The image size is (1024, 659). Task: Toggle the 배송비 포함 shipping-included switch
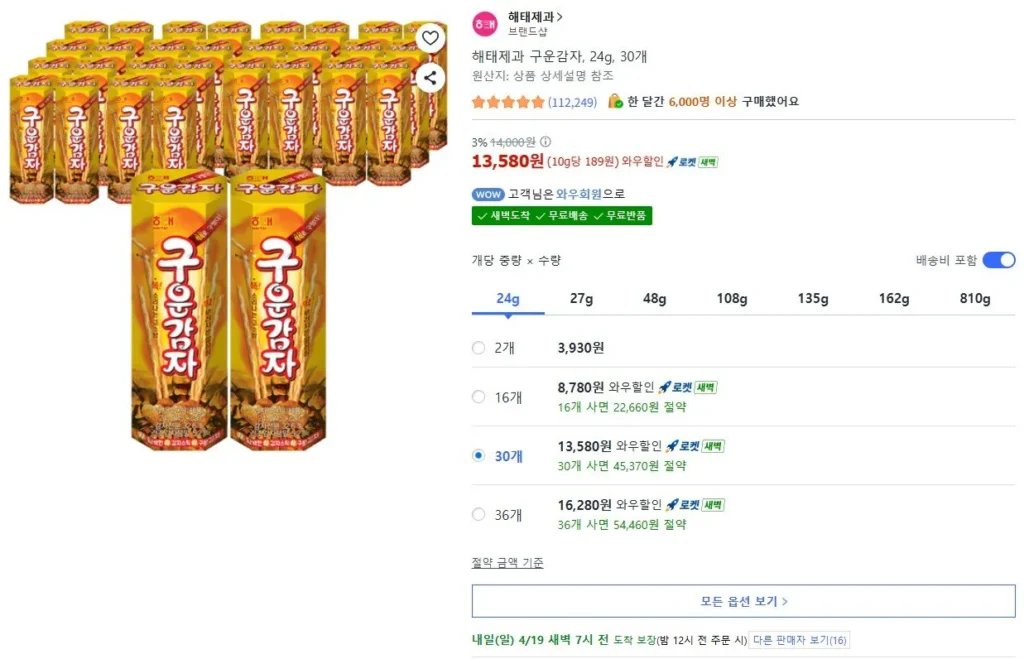coord(999,259)
